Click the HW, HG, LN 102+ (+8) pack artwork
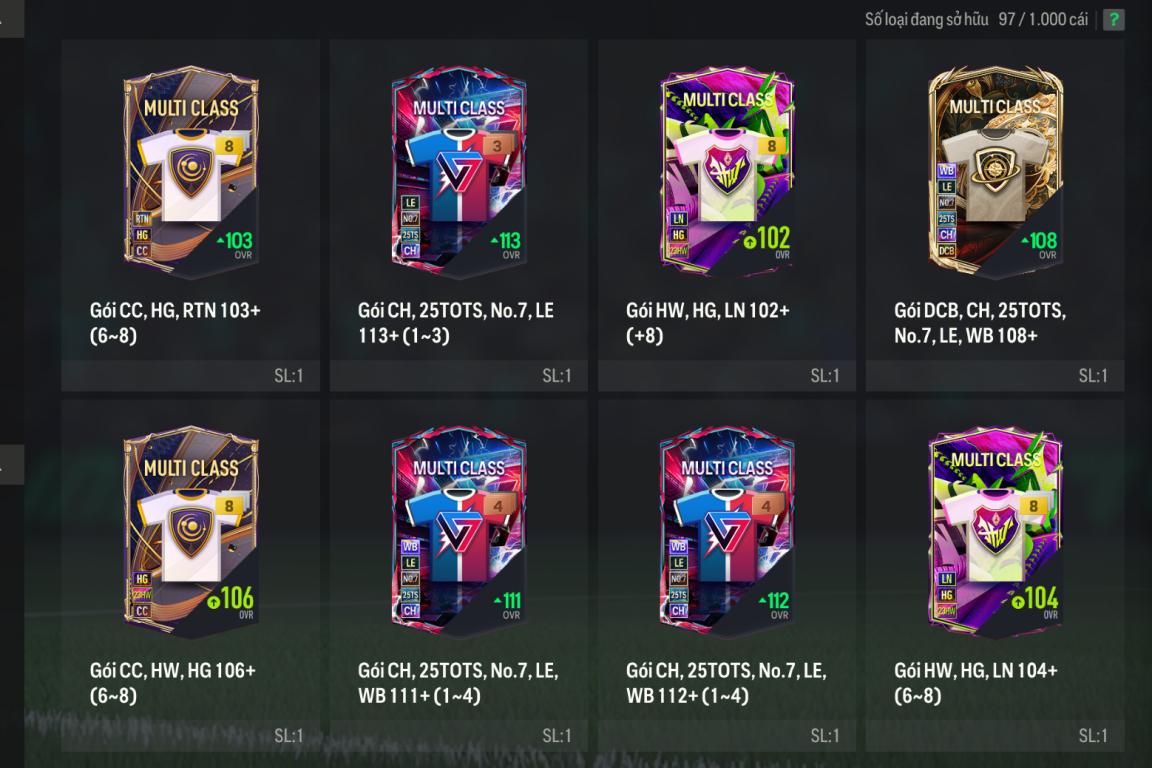This screenshot has height=768, width=1152. 727,171
